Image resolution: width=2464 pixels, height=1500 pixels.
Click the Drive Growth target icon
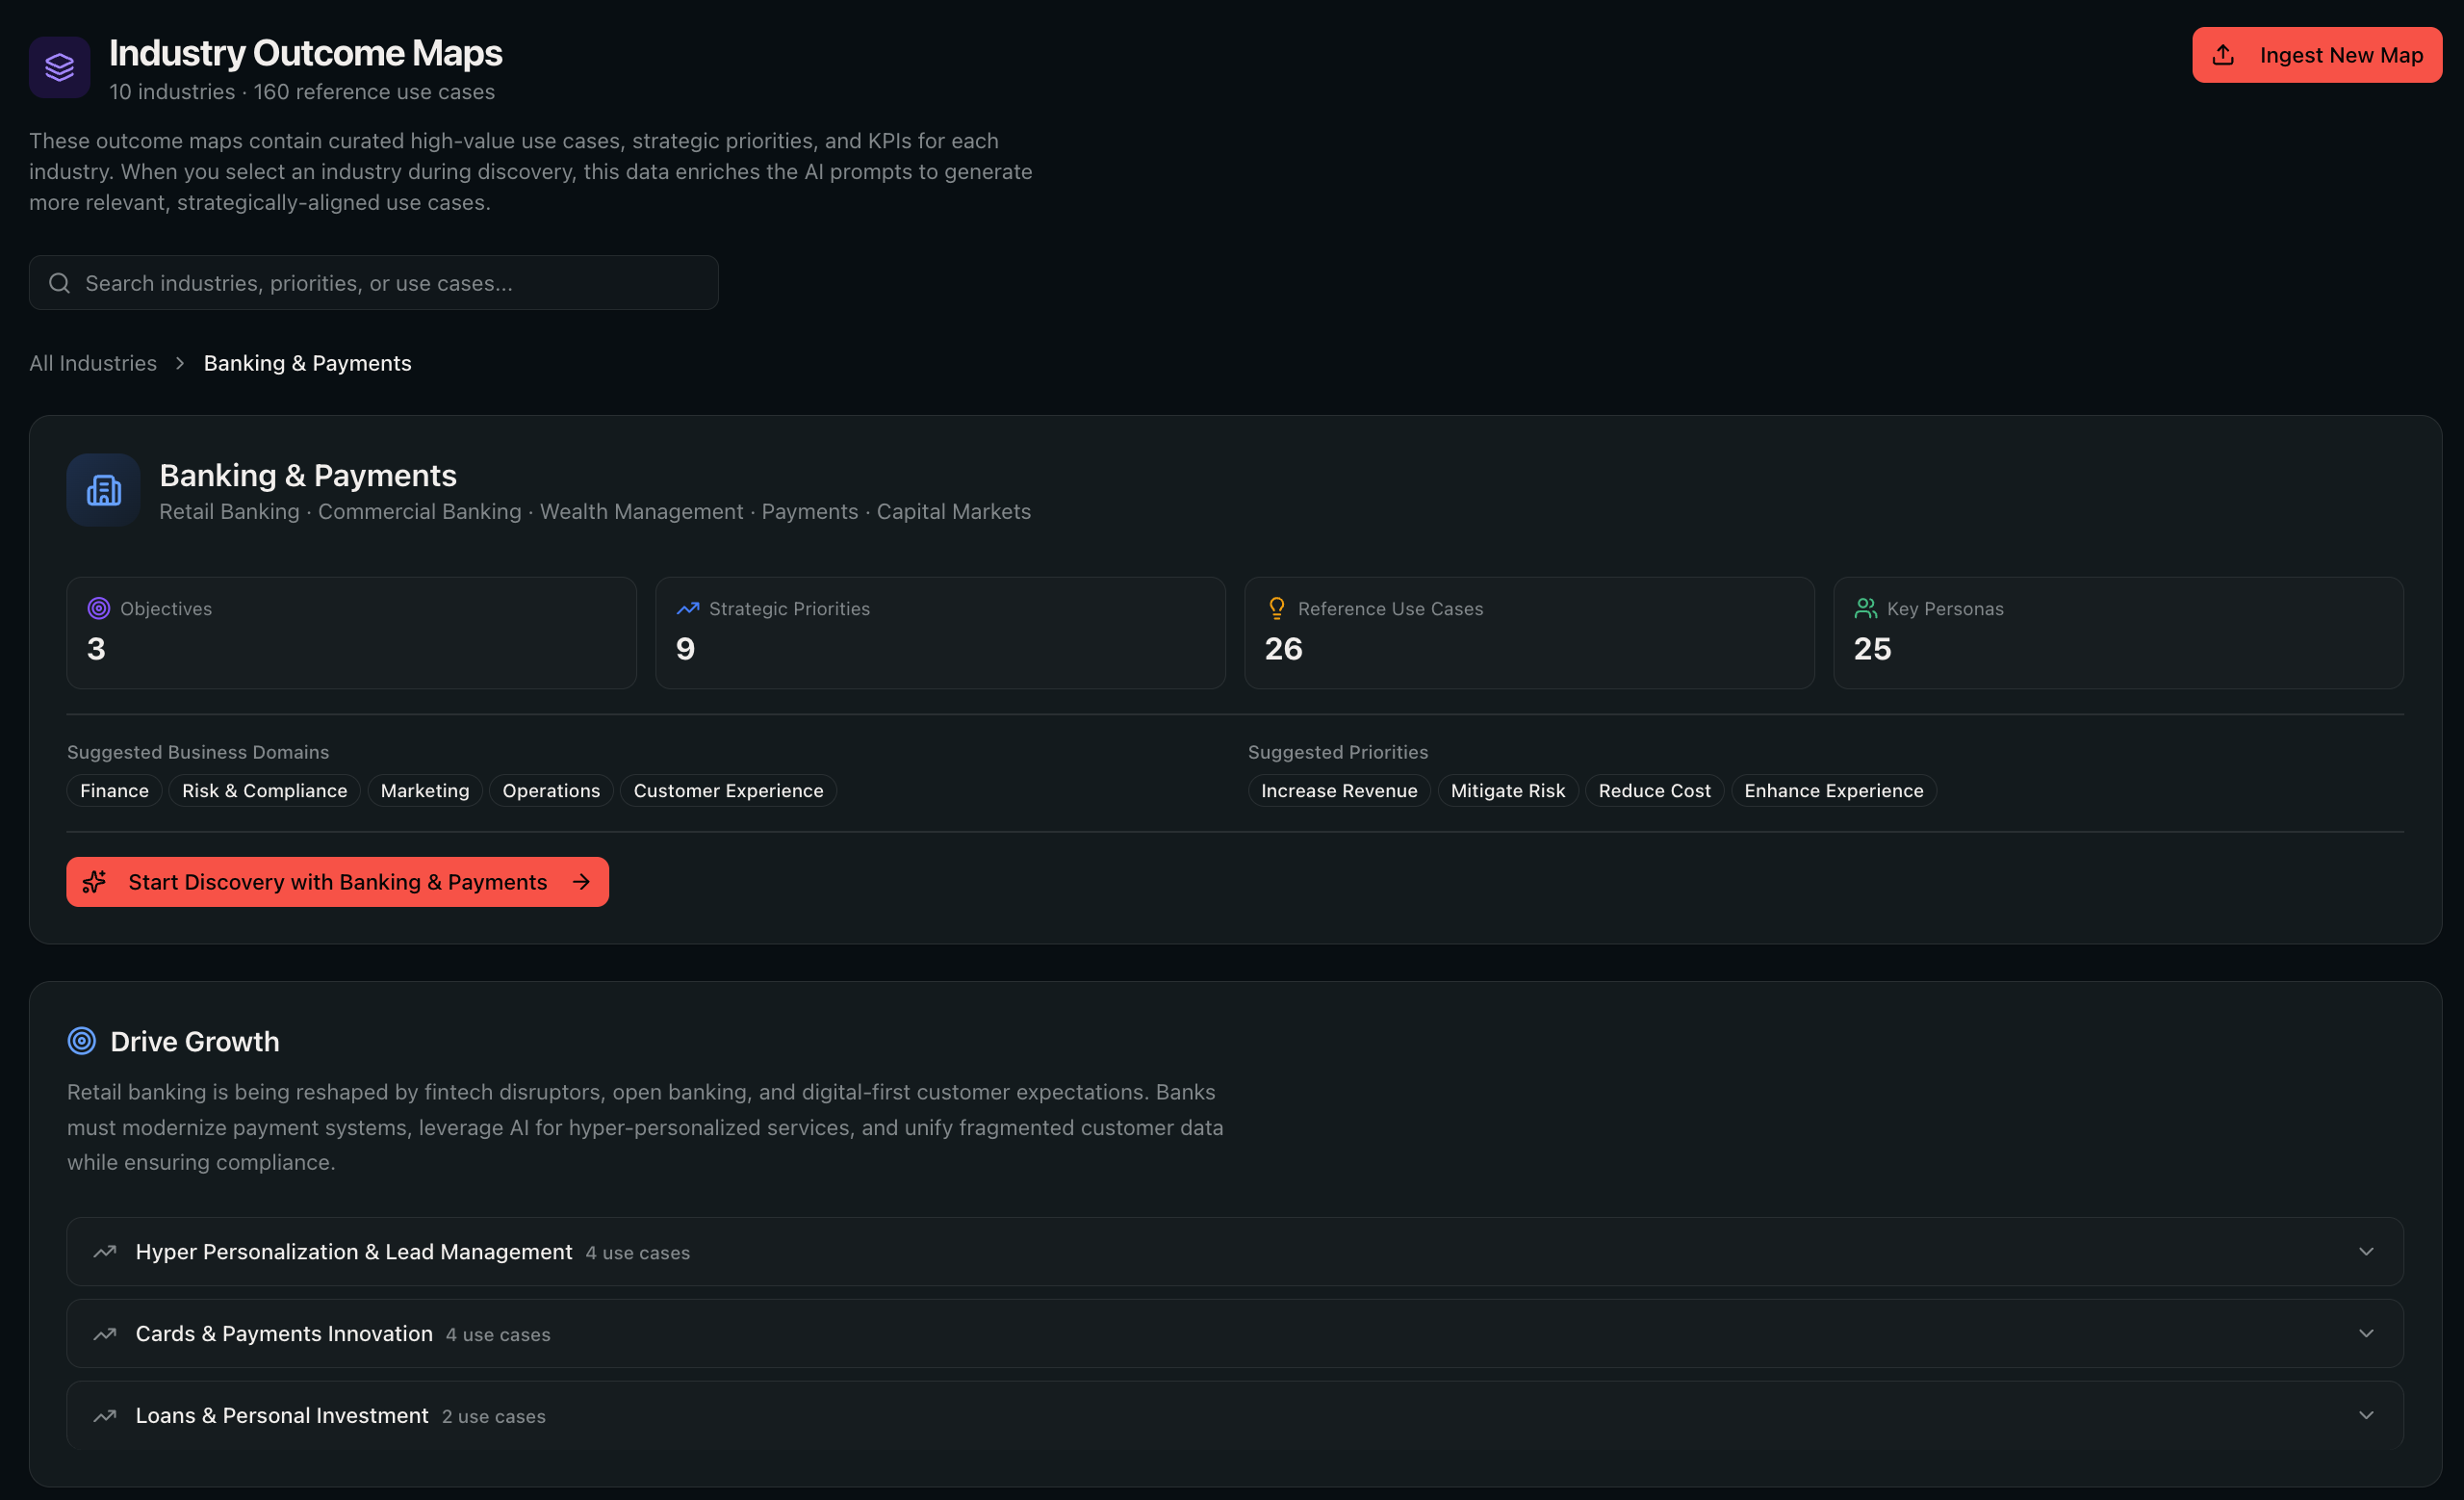pos(82,1041)
